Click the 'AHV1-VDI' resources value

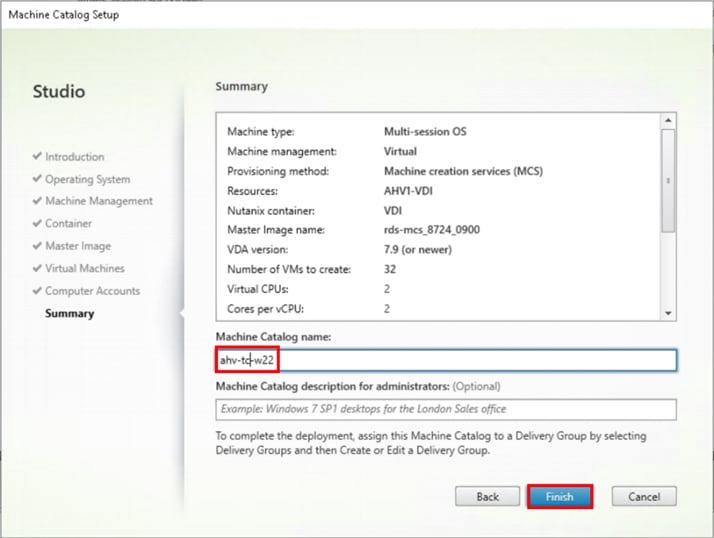point(408,191)
